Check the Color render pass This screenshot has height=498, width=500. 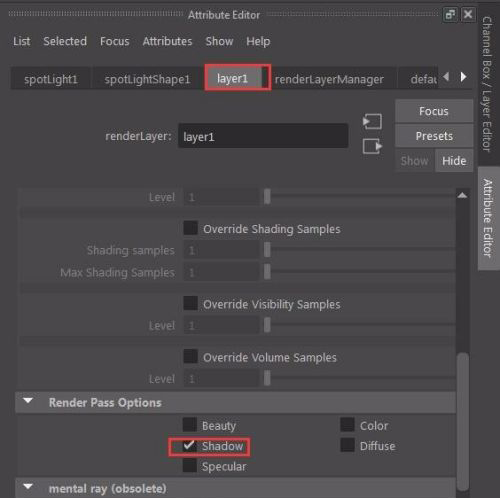click(347, 425)
